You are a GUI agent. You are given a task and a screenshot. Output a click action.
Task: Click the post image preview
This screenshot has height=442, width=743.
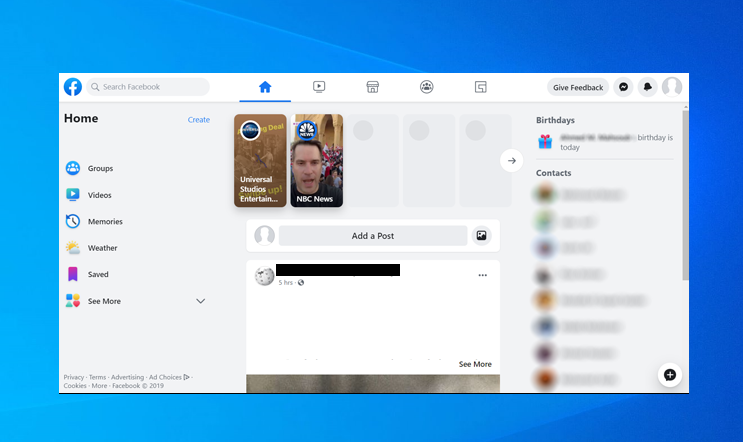[373, 384]
